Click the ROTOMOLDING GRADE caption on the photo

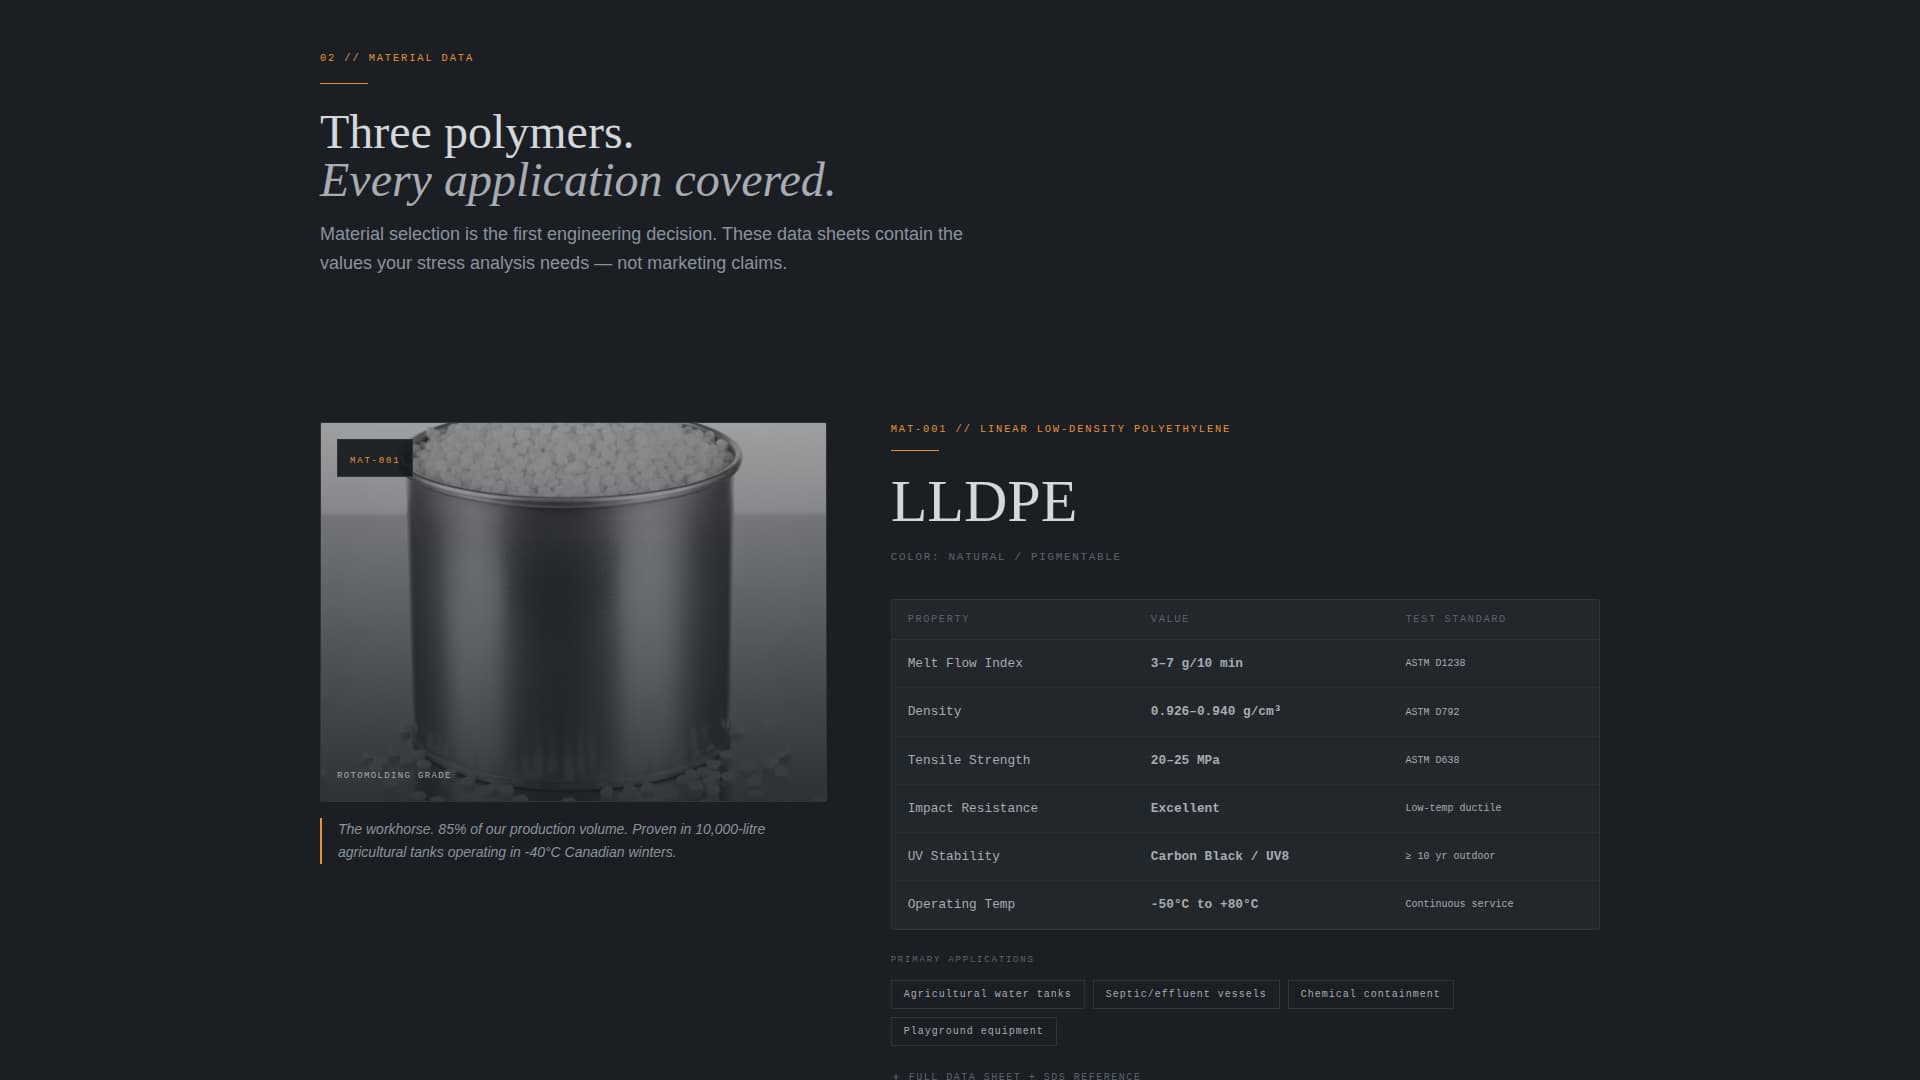(394, 774)
